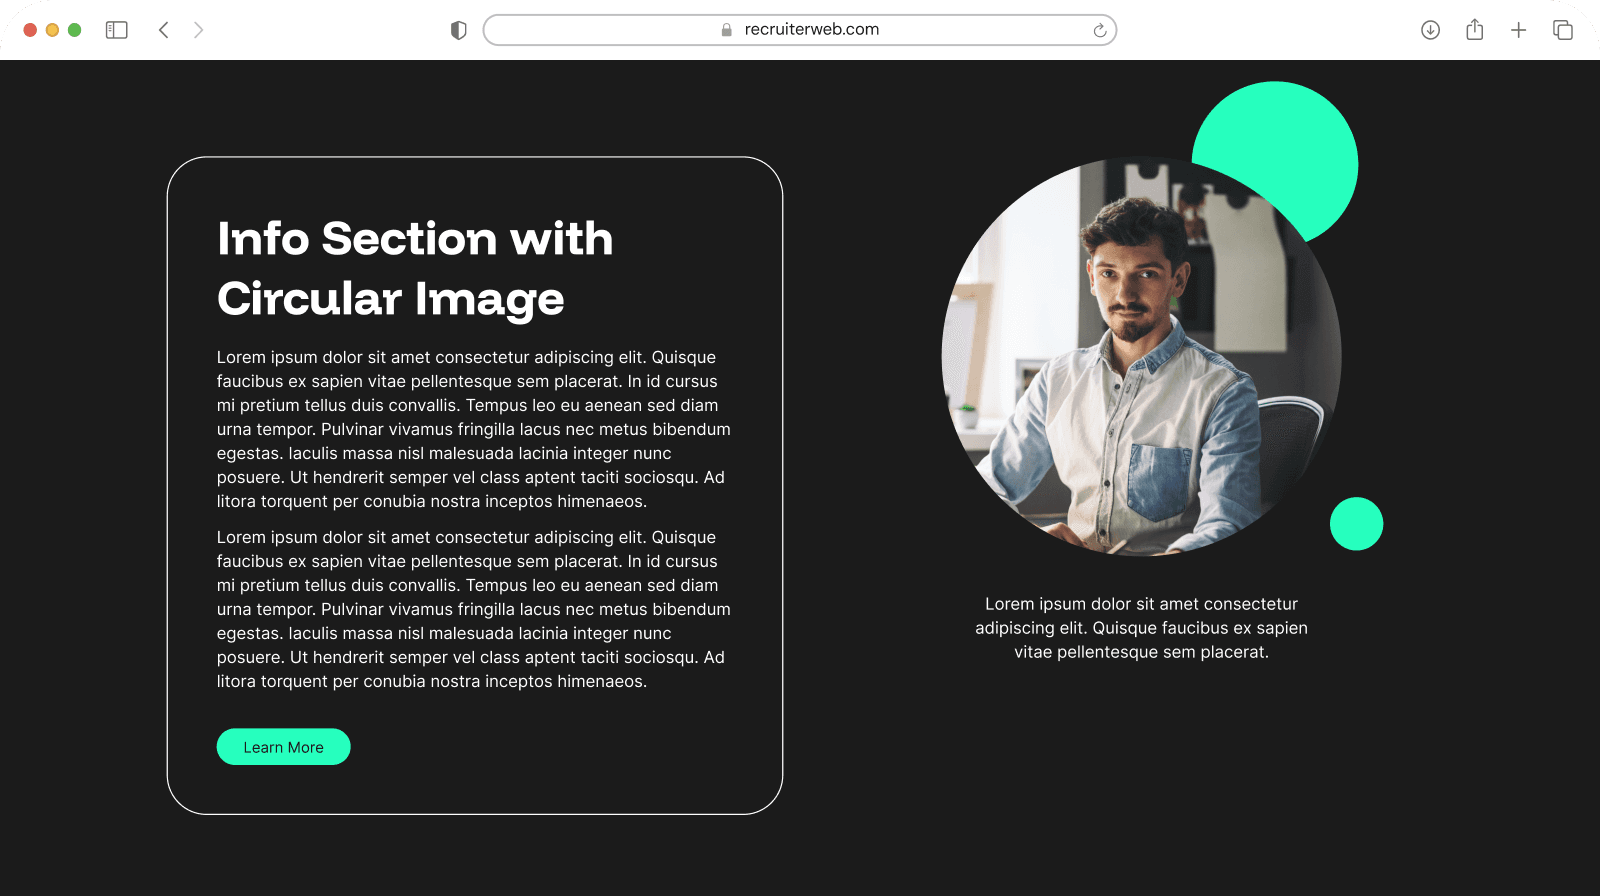Go forward to the next page
The width and height of the screenshot is (1600, 896).
coord(198,30)
